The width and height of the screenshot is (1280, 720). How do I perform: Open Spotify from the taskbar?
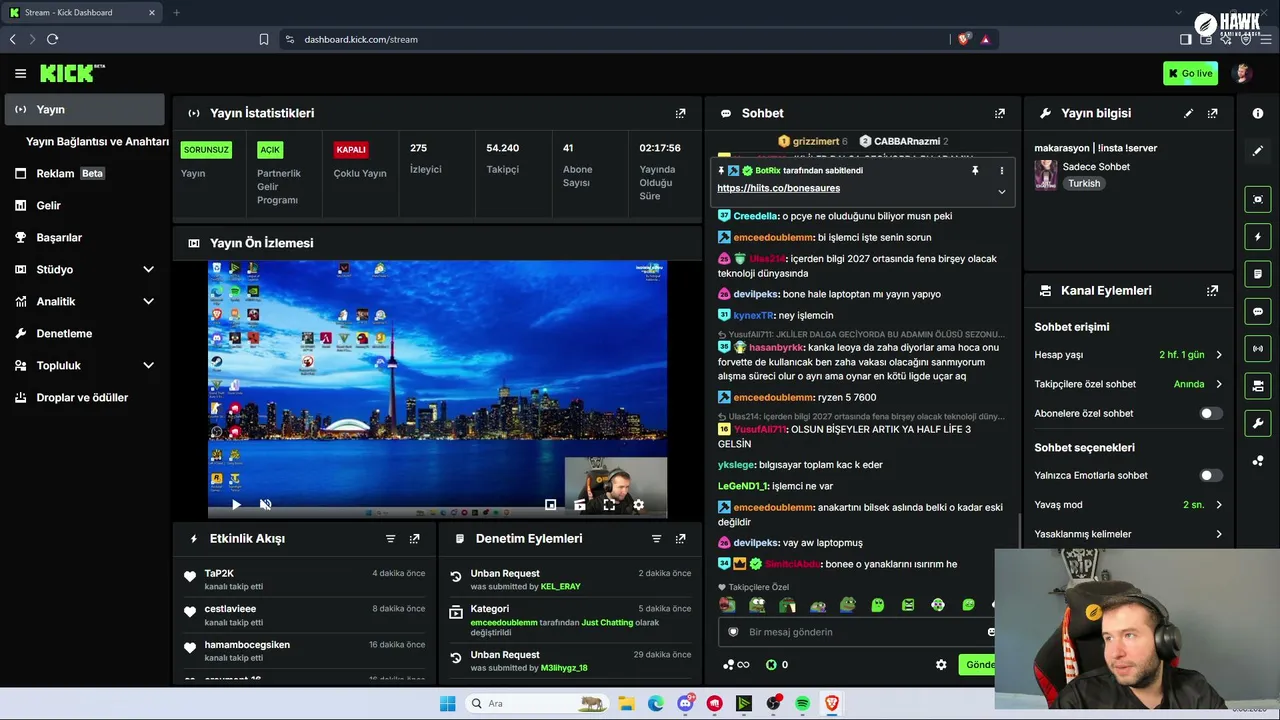click(802, 704)
